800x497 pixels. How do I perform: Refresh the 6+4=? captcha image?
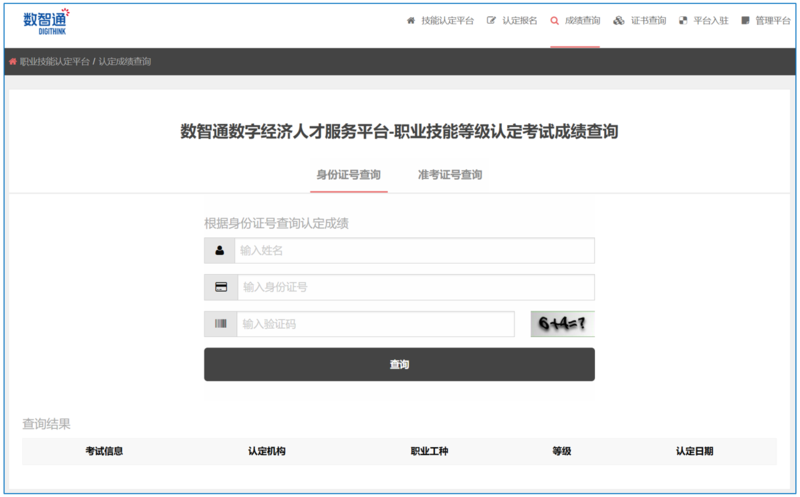[562, 324]
